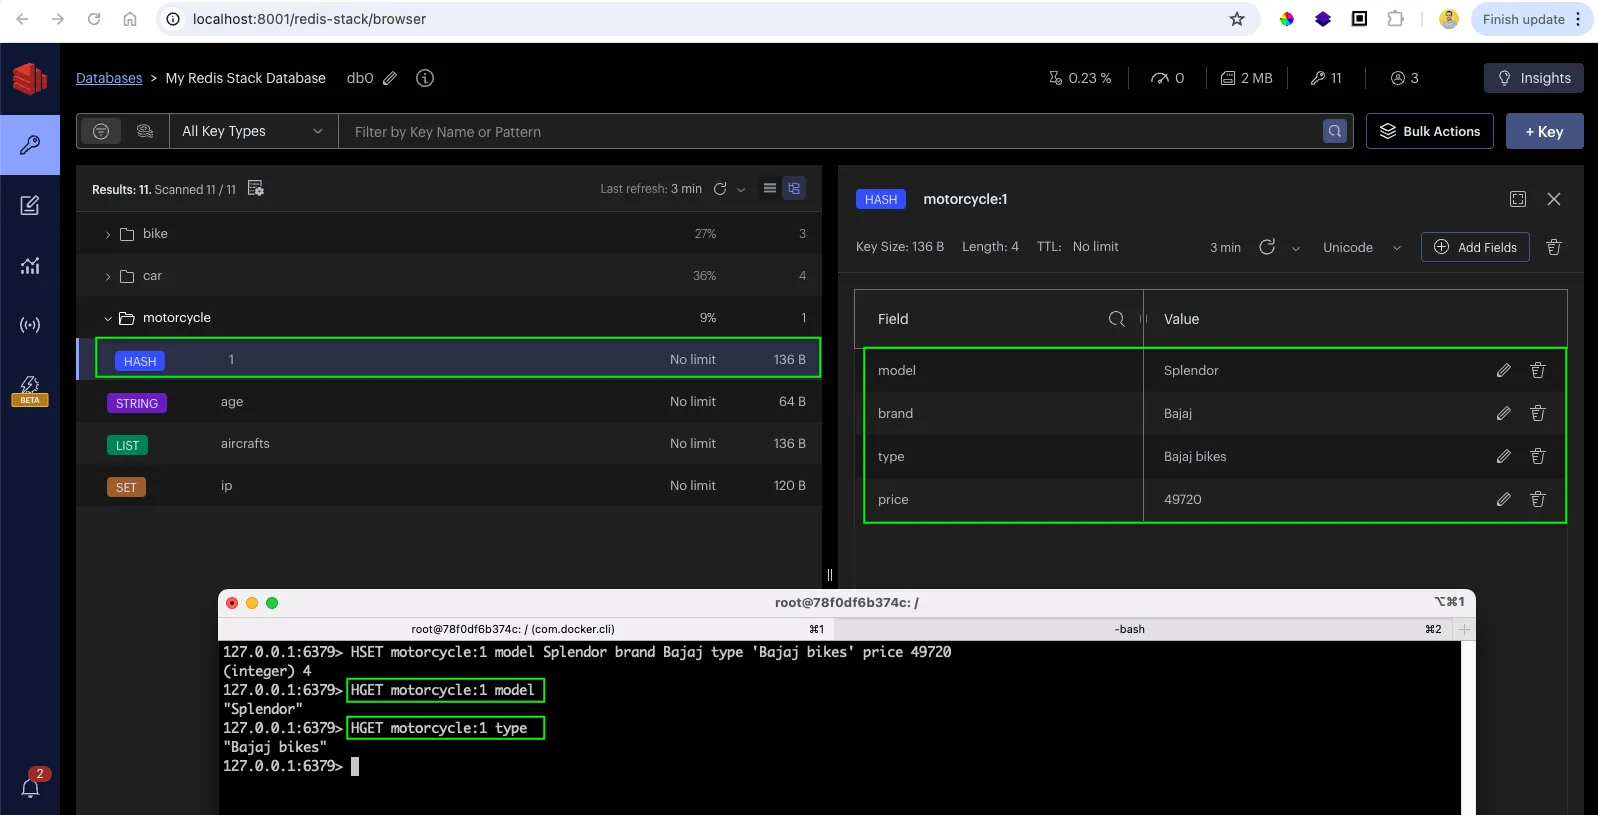Open the All Key Types dropdown

click(254, 131)
